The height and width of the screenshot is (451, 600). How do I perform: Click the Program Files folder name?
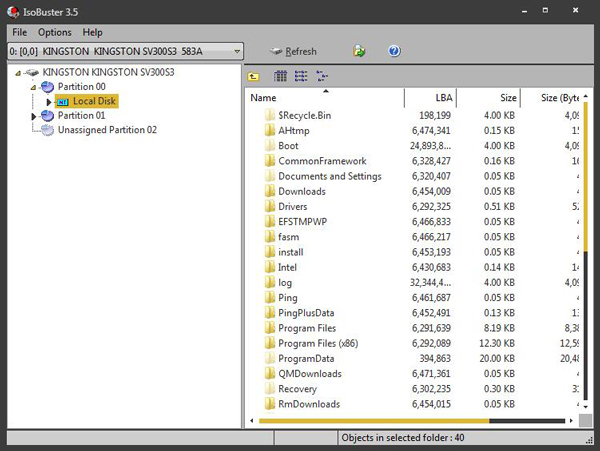coord(307,328)
